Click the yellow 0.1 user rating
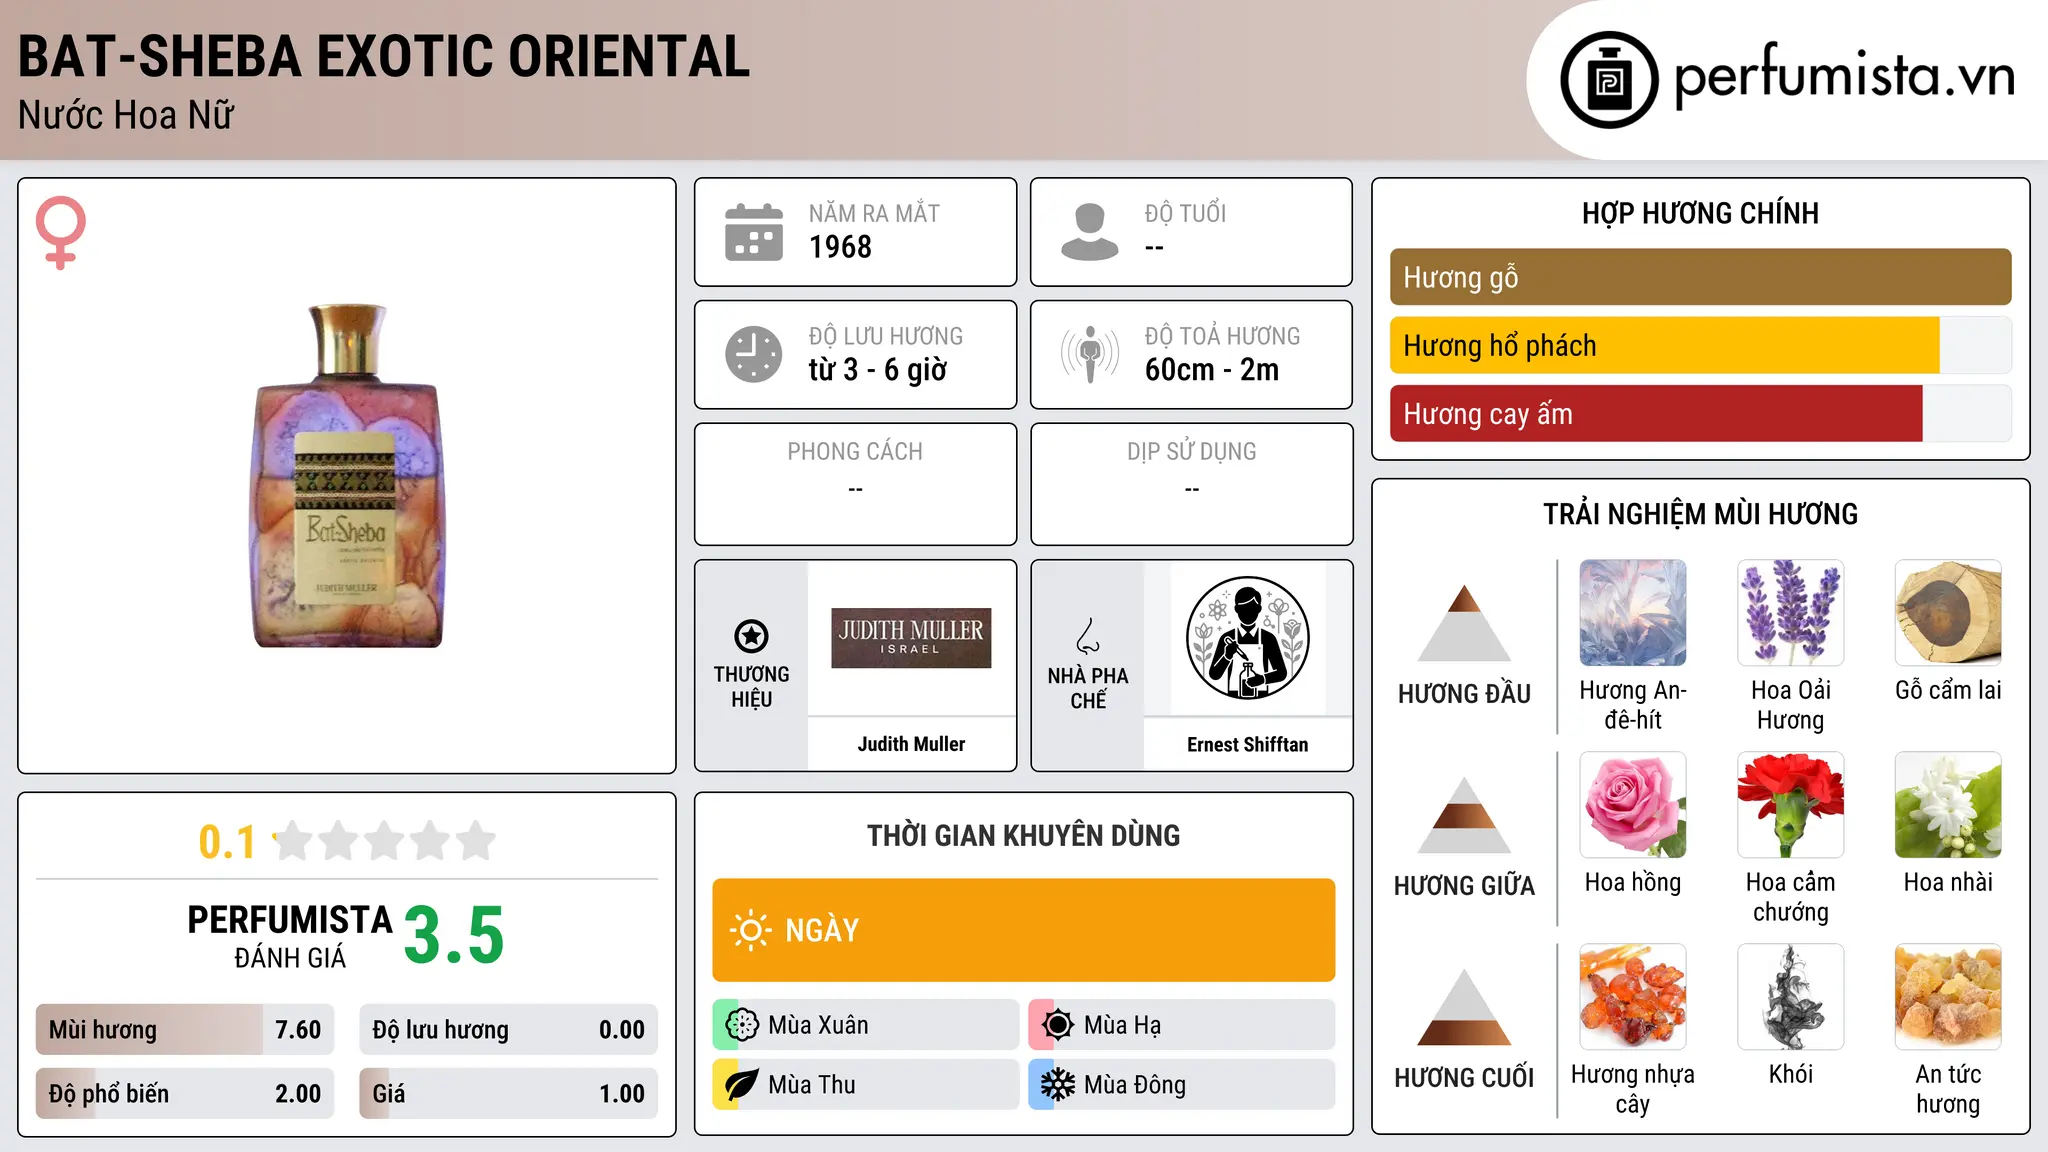 coord(227,842)
